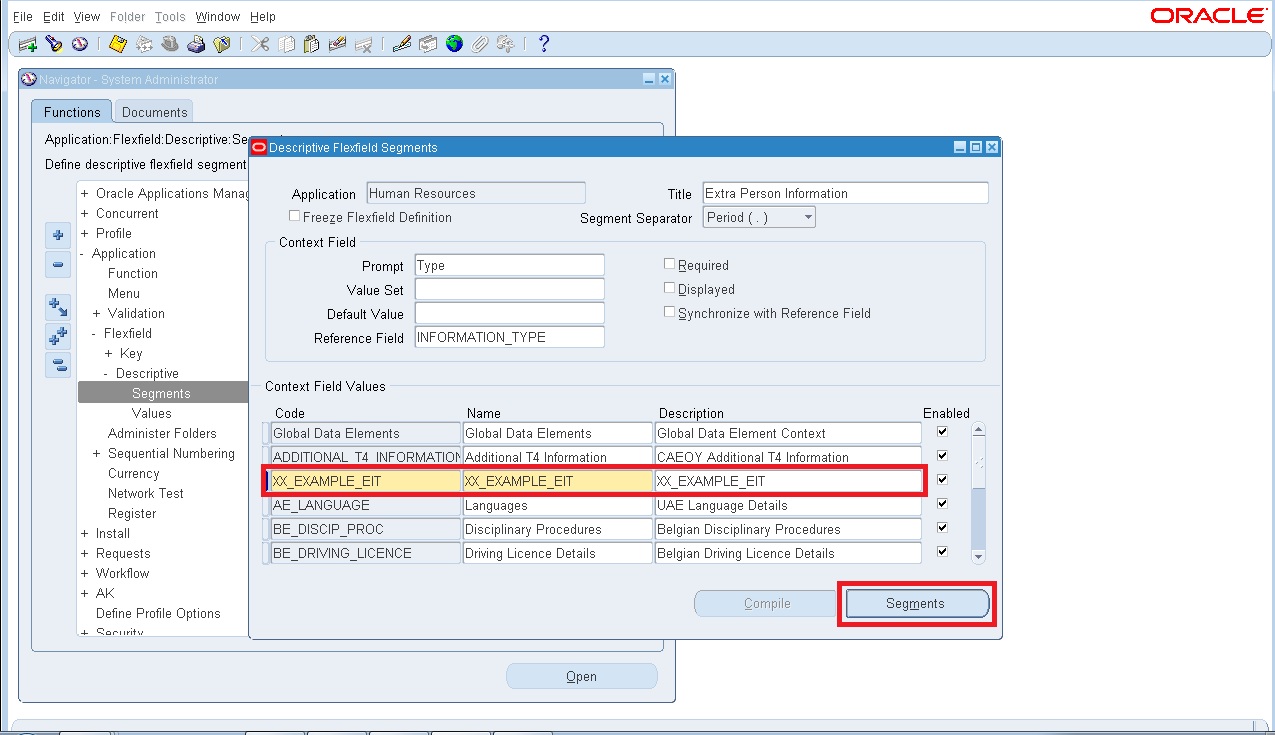Expand the Workflow tree node

coord(85,573)
